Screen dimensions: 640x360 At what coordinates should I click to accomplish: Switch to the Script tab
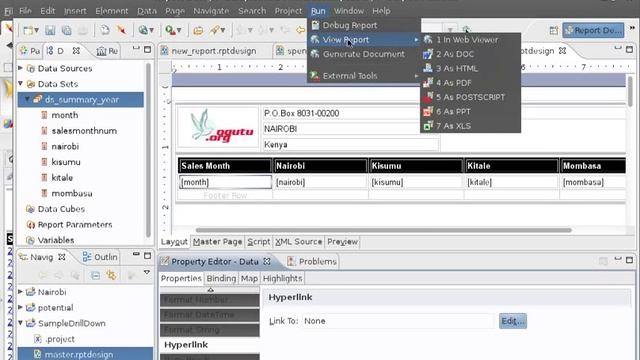point(259,242)
